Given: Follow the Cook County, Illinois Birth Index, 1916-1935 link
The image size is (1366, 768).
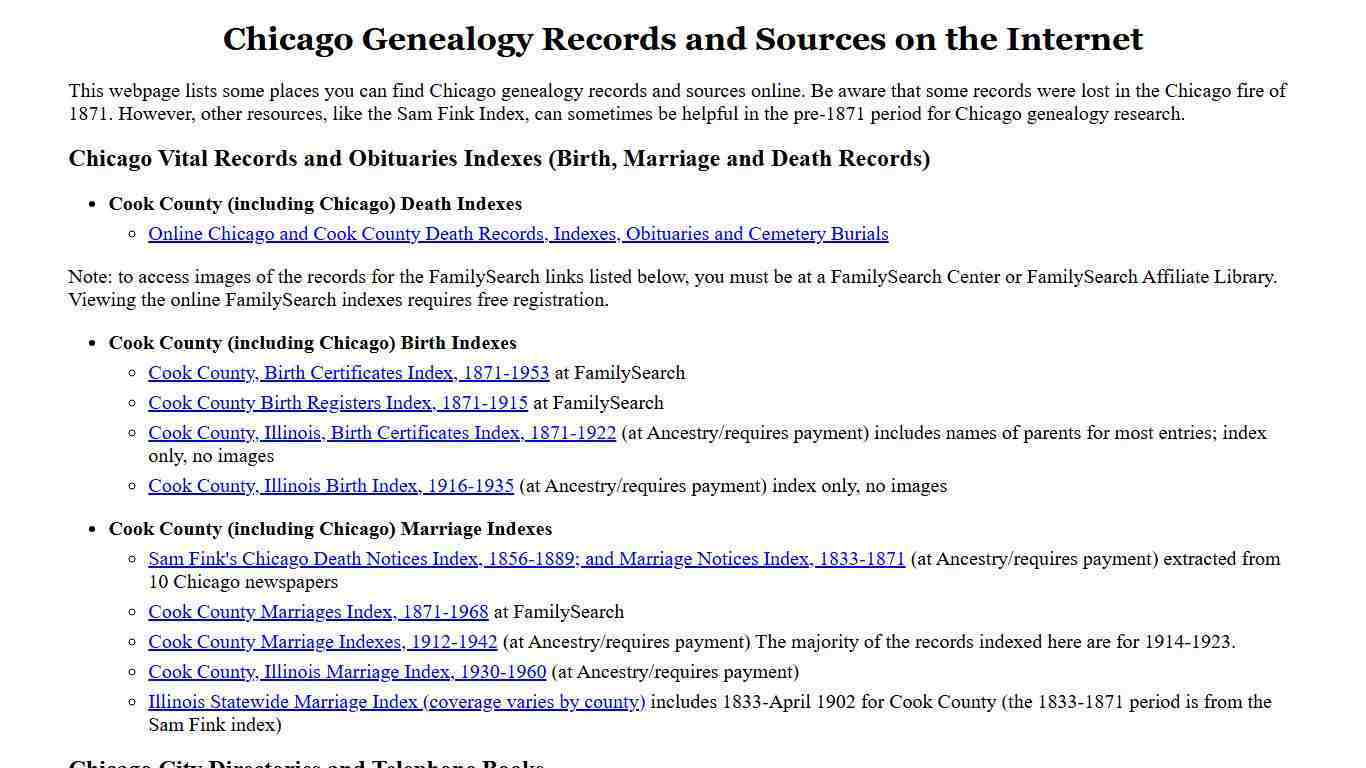Looking at the screenshot, I should click(x=330, y=486).
